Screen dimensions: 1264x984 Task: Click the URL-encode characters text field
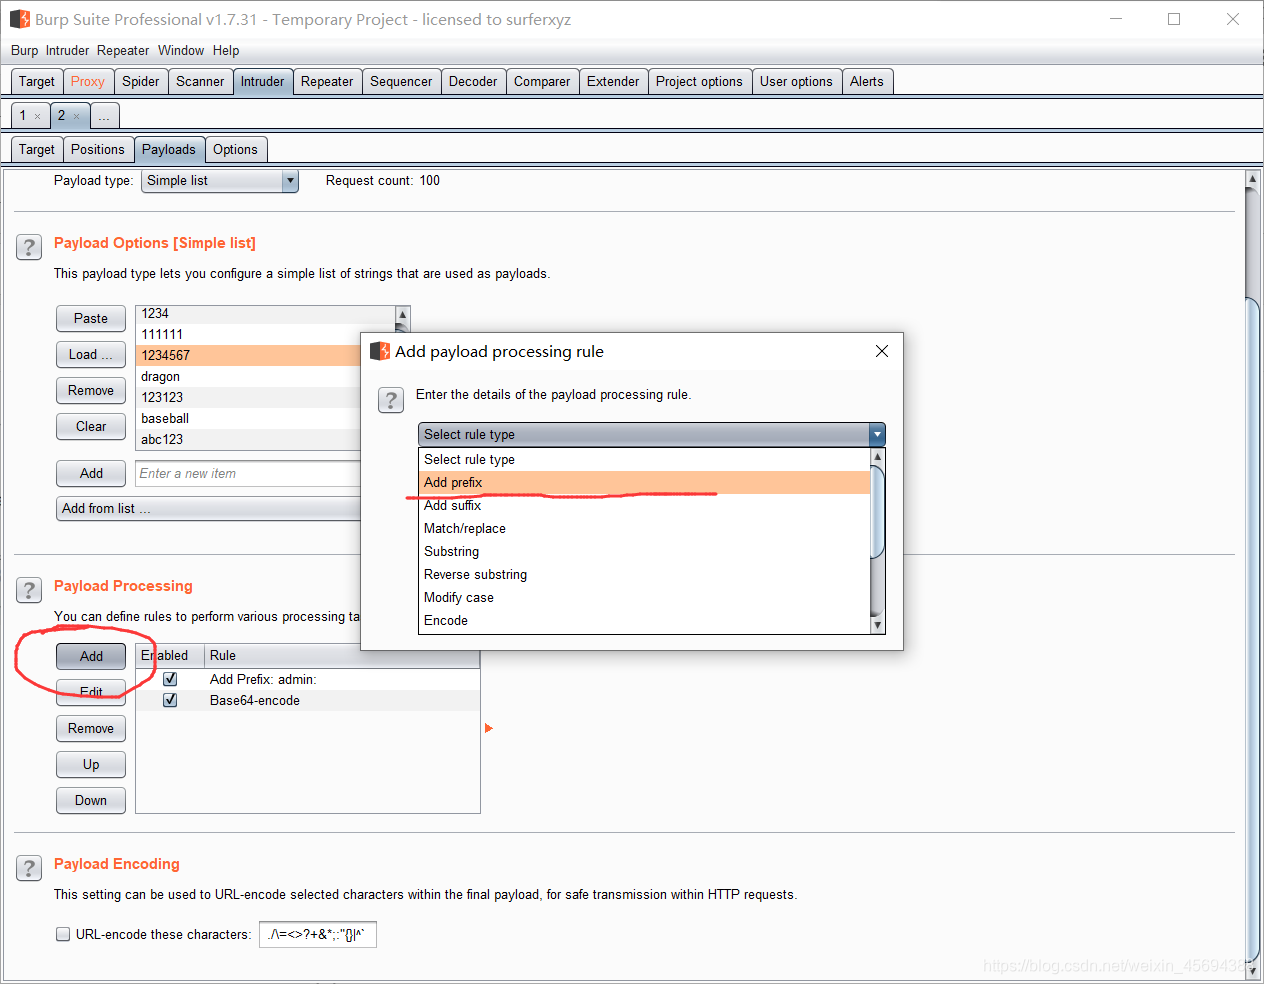click(318, 934)
